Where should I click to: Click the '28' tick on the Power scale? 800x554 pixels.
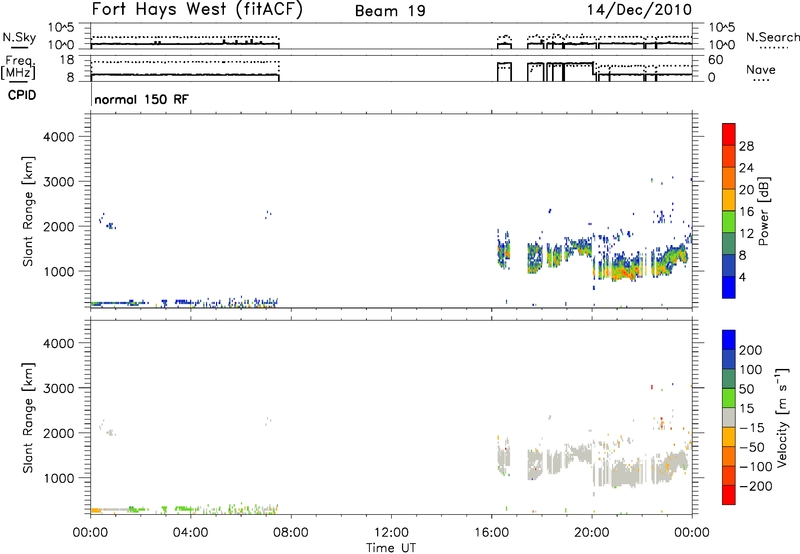(x=746, y=146)
